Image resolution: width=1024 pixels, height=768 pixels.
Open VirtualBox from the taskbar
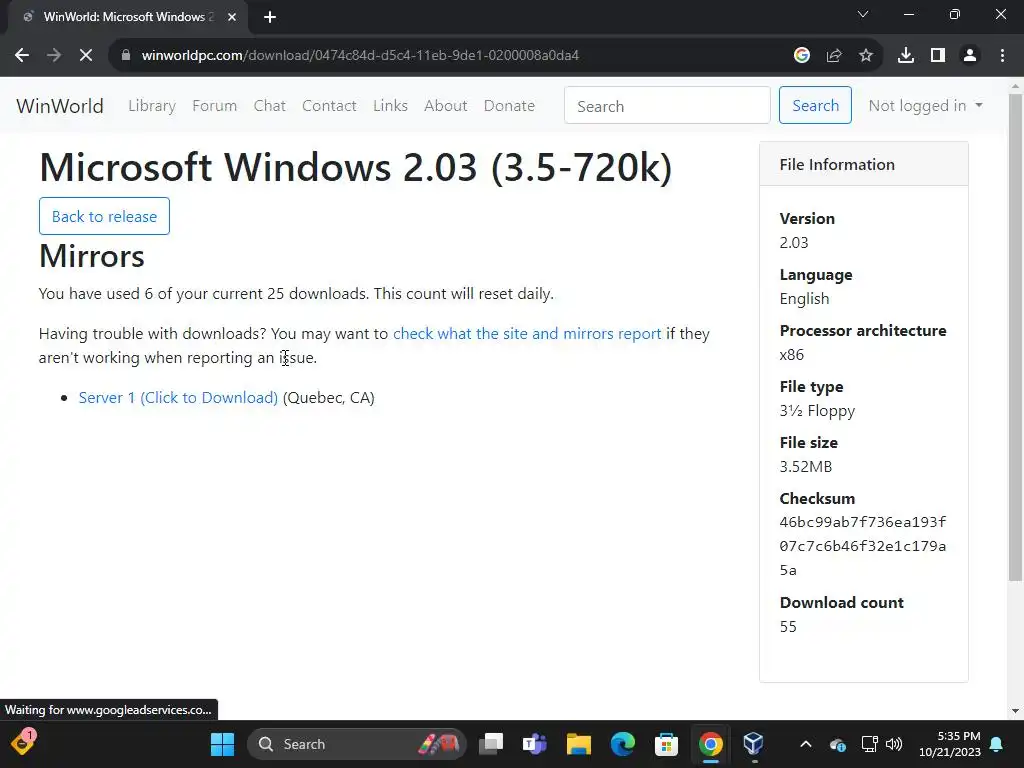point(754,744)
